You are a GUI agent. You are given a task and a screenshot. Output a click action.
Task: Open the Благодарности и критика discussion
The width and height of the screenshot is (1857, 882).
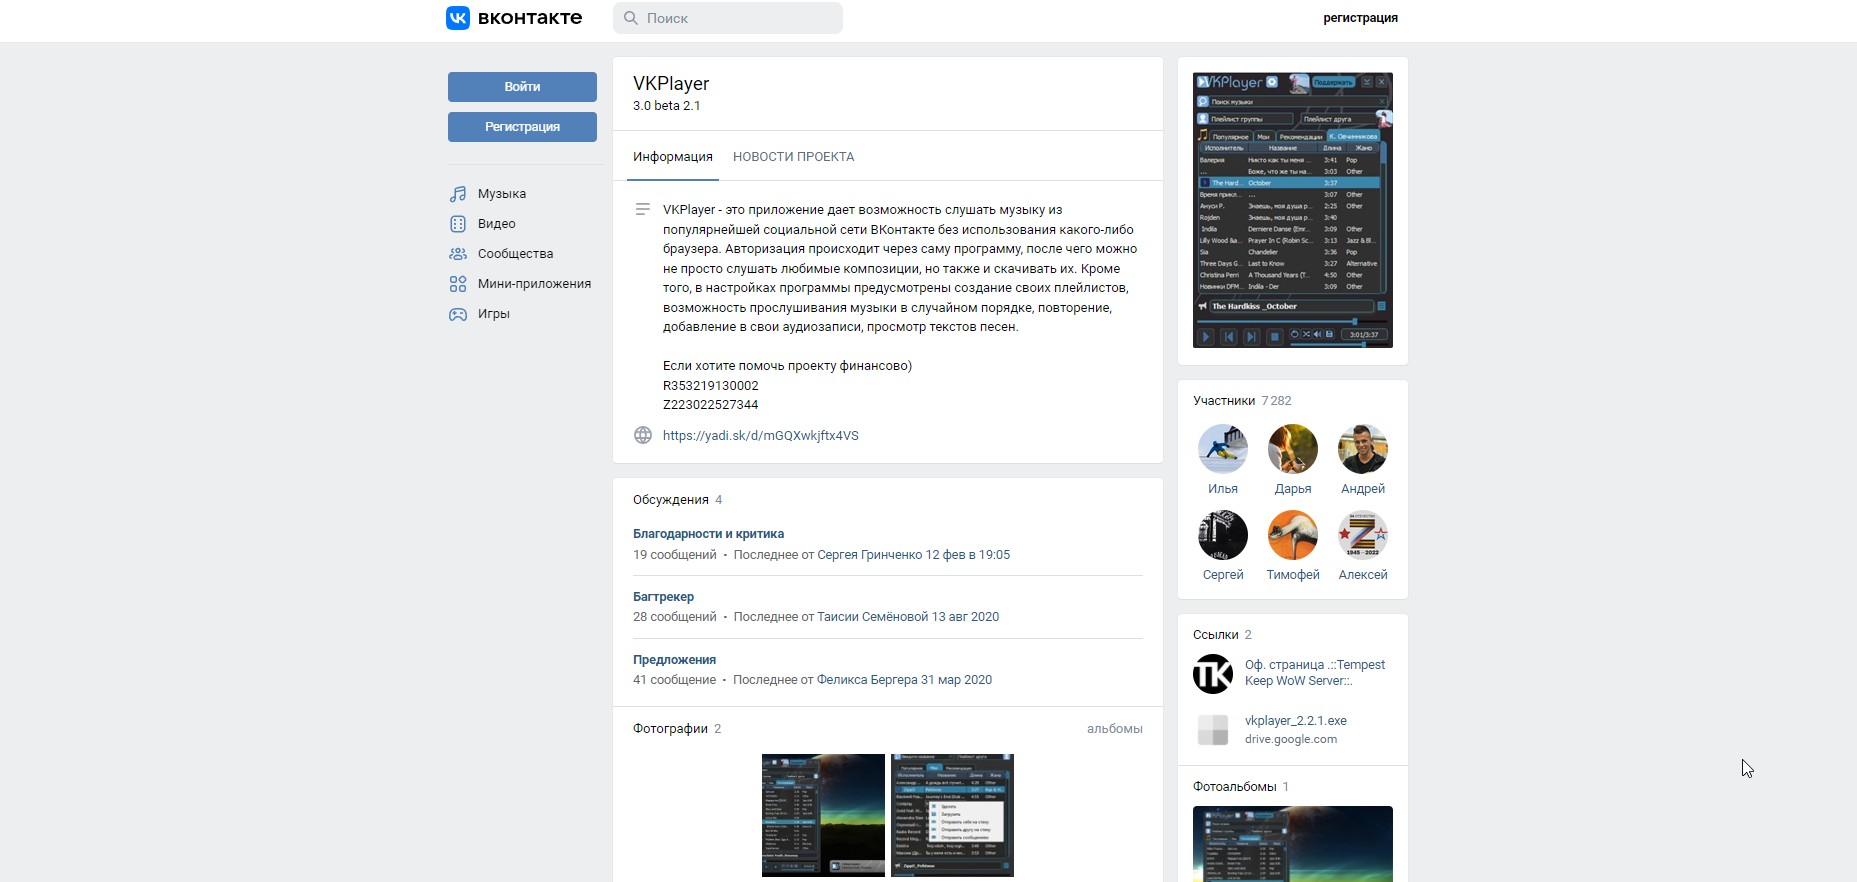click(708, 534)
